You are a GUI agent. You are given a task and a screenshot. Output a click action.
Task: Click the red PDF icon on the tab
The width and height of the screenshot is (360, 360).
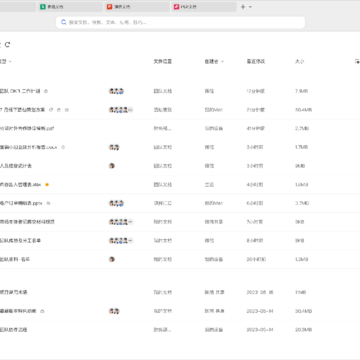pos(176,7)
